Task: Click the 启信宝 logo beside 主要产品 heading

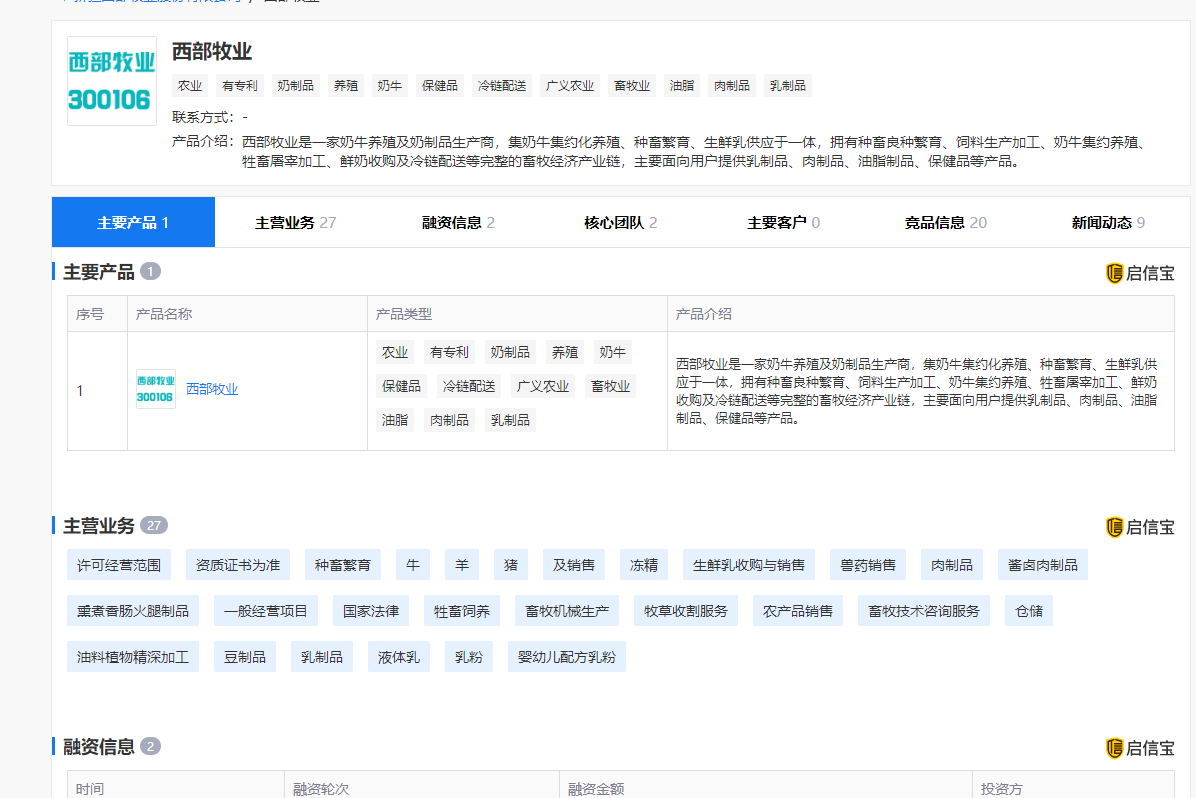Action: click(x=1140, y=273)
